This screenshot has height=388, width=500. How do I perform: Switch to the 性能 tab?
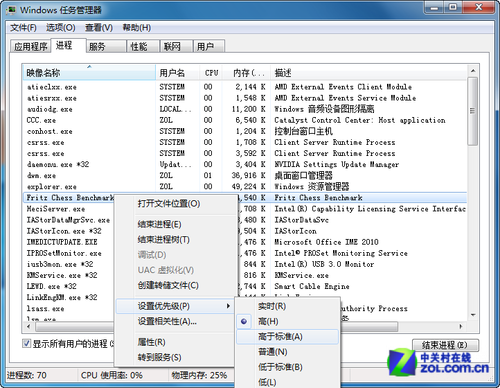click(143, 46)
